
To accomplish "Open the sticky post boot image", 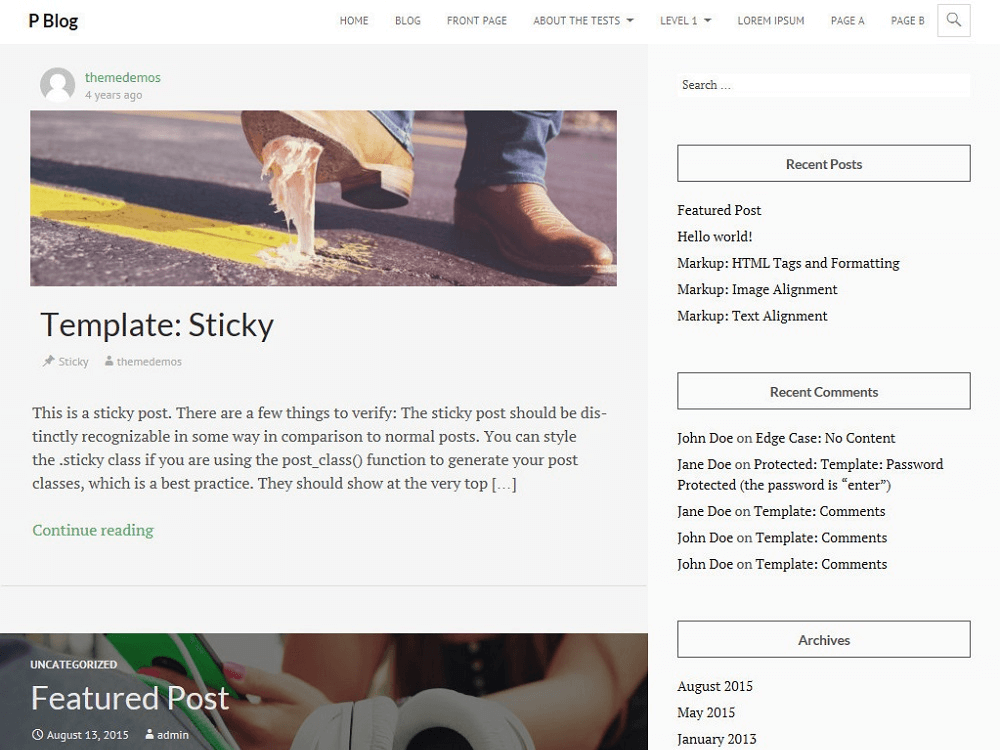I will [x=323, y=198].
